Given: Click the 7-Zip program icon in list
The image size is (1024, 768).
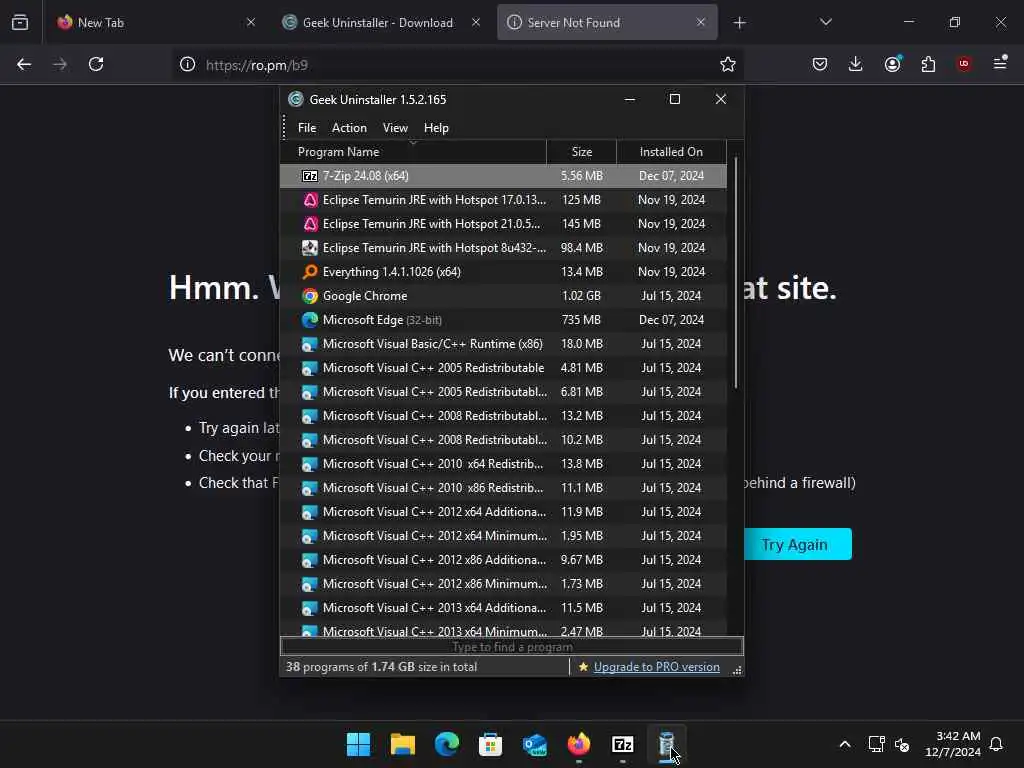Looking at the screenshot, I should click(x=310, y=176).
